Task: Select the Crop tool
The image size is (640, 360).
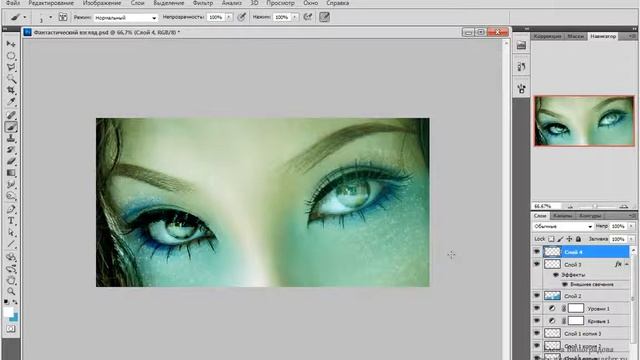Action: click(x=11, y=90)
